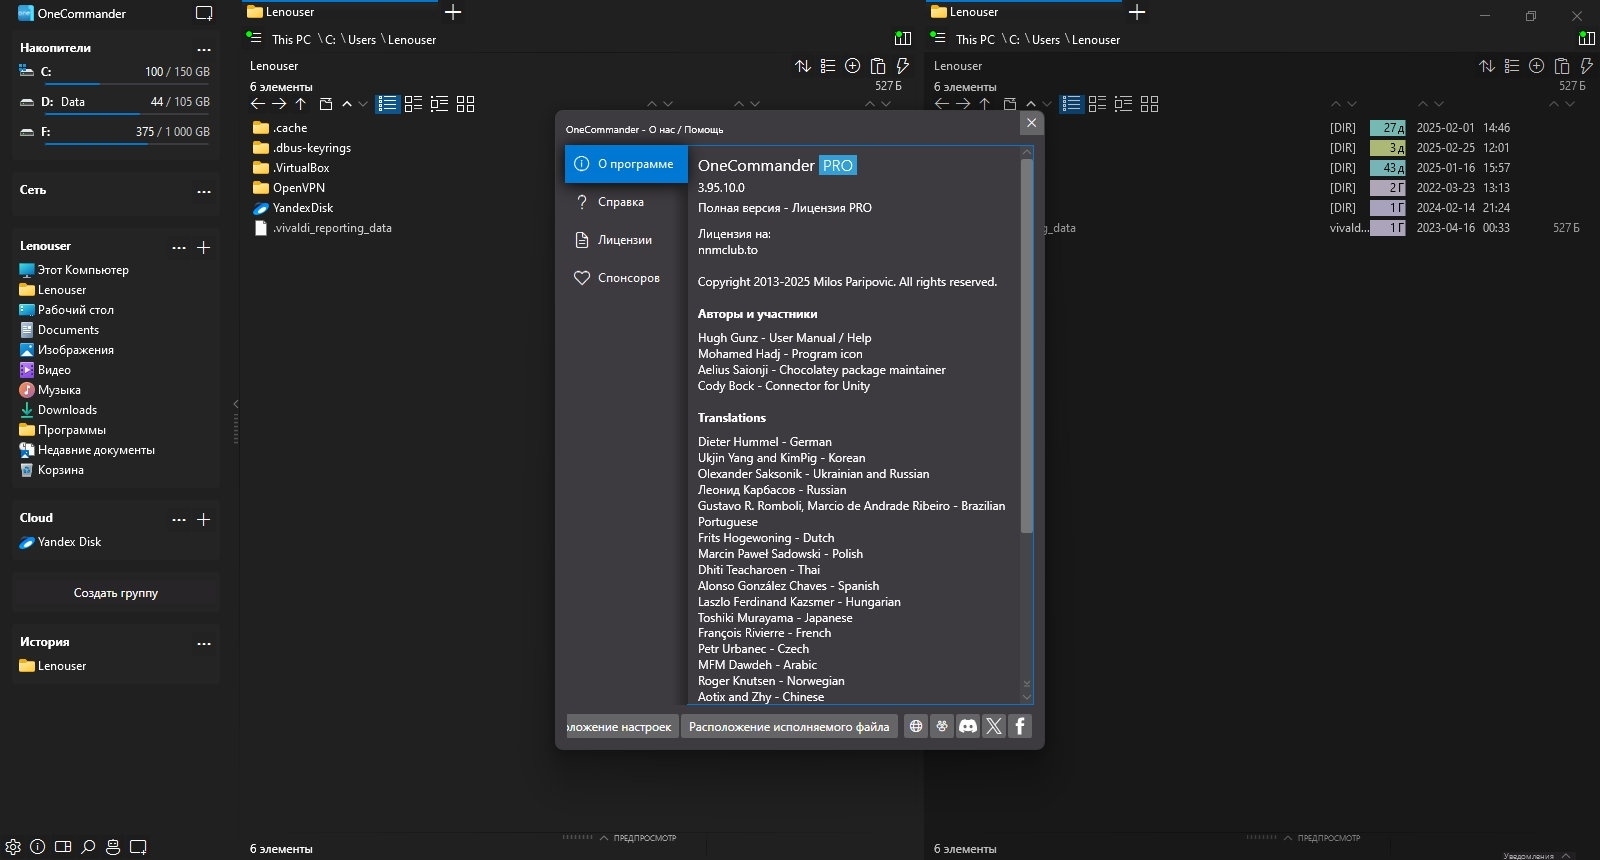The height and width of the screenshot is (860, 1600).
Task: Go up one folder in left pane
Action: tap(300, 104)
